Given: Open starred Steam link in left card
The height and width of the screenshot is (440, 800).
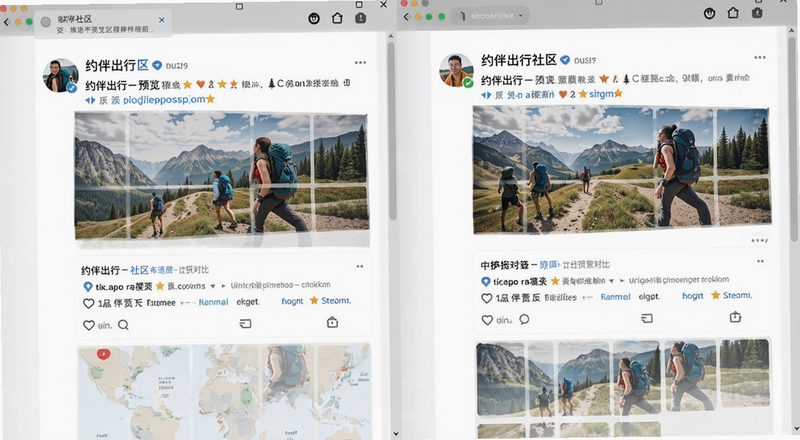Looking at the screenshot, I should click(x=330, y=301).
